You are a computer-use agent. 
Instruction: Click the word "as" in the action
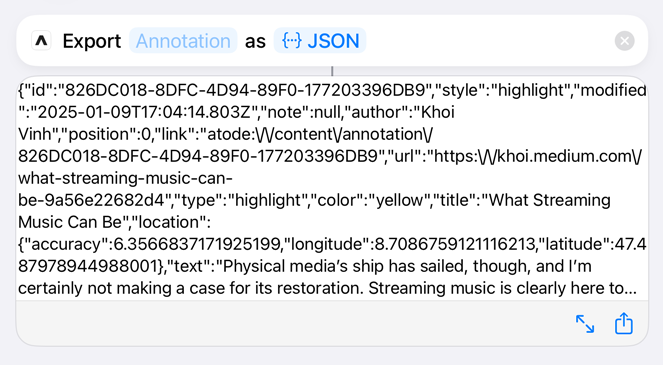click(x=255, y=42)
